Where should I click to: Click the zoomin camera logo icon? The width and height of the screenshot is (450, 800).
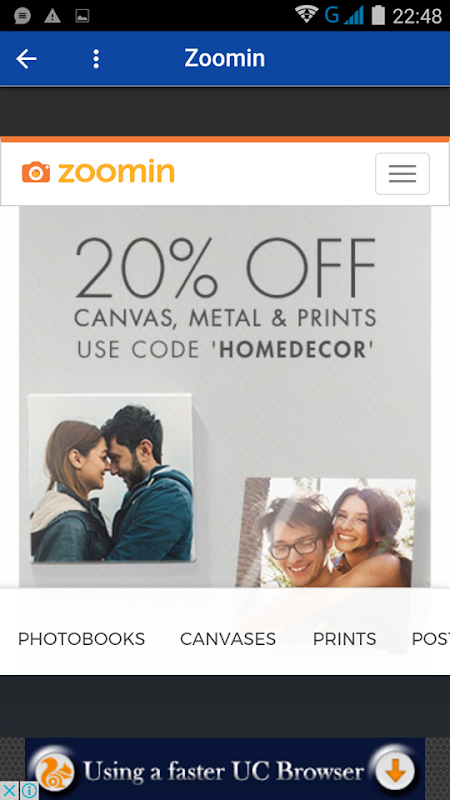click(x=36, y=172)
